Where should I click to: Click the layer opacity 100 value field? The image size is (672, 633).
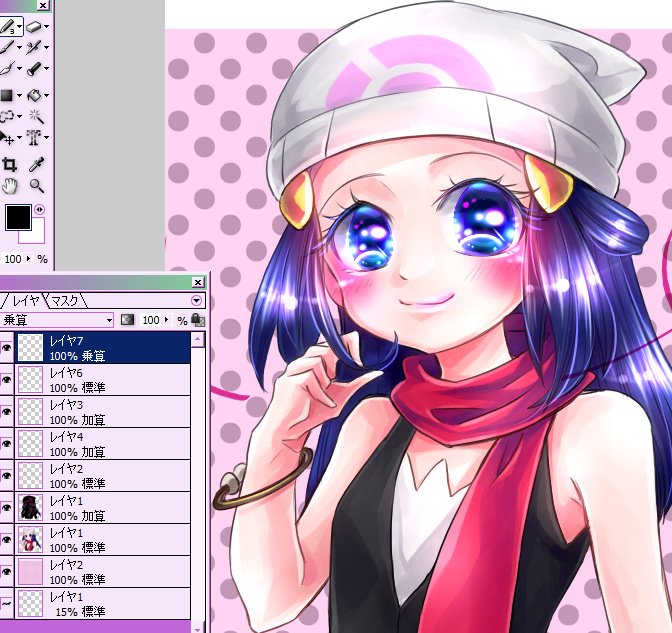point(151,320)
